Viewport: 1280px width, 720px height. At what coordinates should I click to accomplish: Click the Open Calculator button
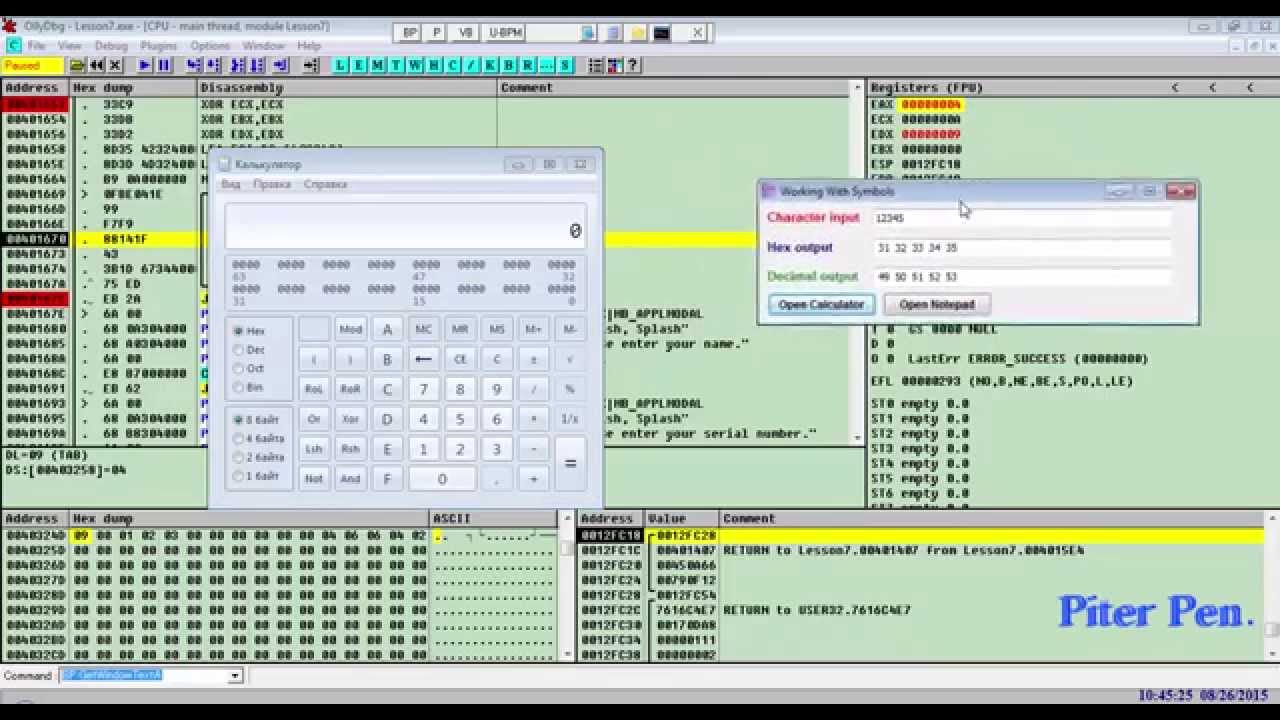(x=821, y=304)
